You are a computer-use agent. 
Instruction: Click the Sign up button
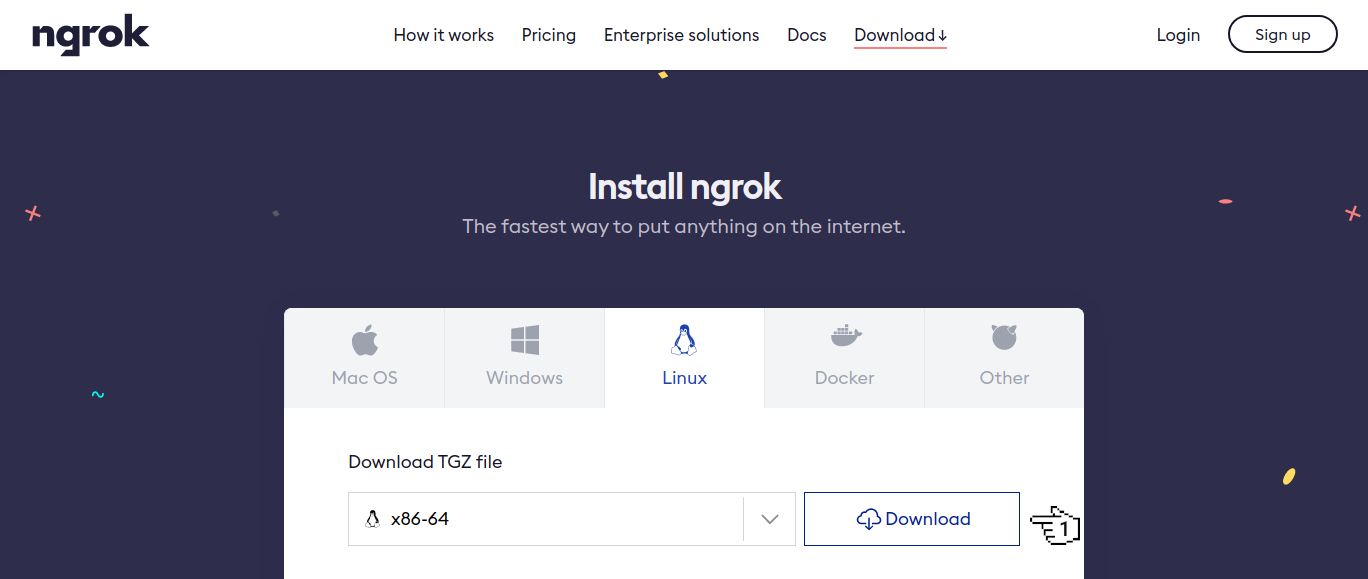pos(1282,33)
